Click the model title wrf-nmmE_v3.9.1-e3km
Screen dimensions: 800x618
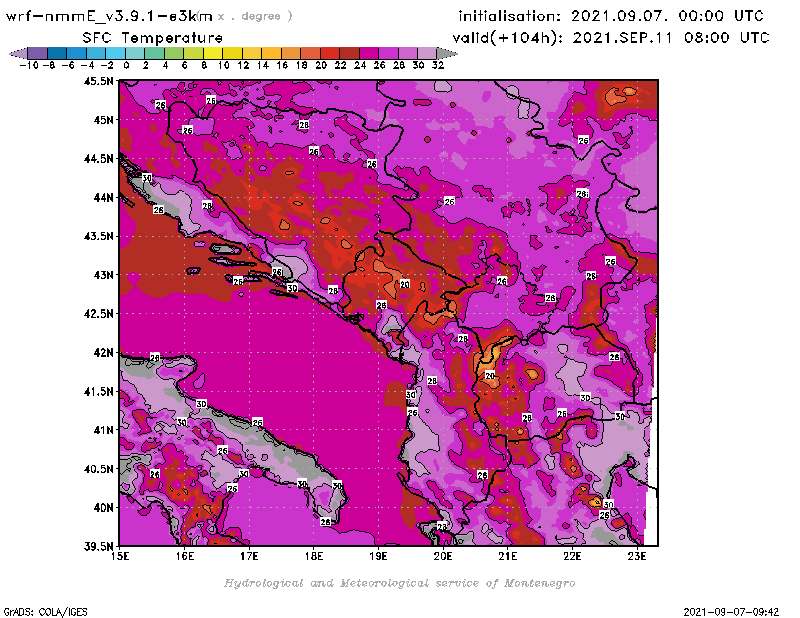coord(109,16)
